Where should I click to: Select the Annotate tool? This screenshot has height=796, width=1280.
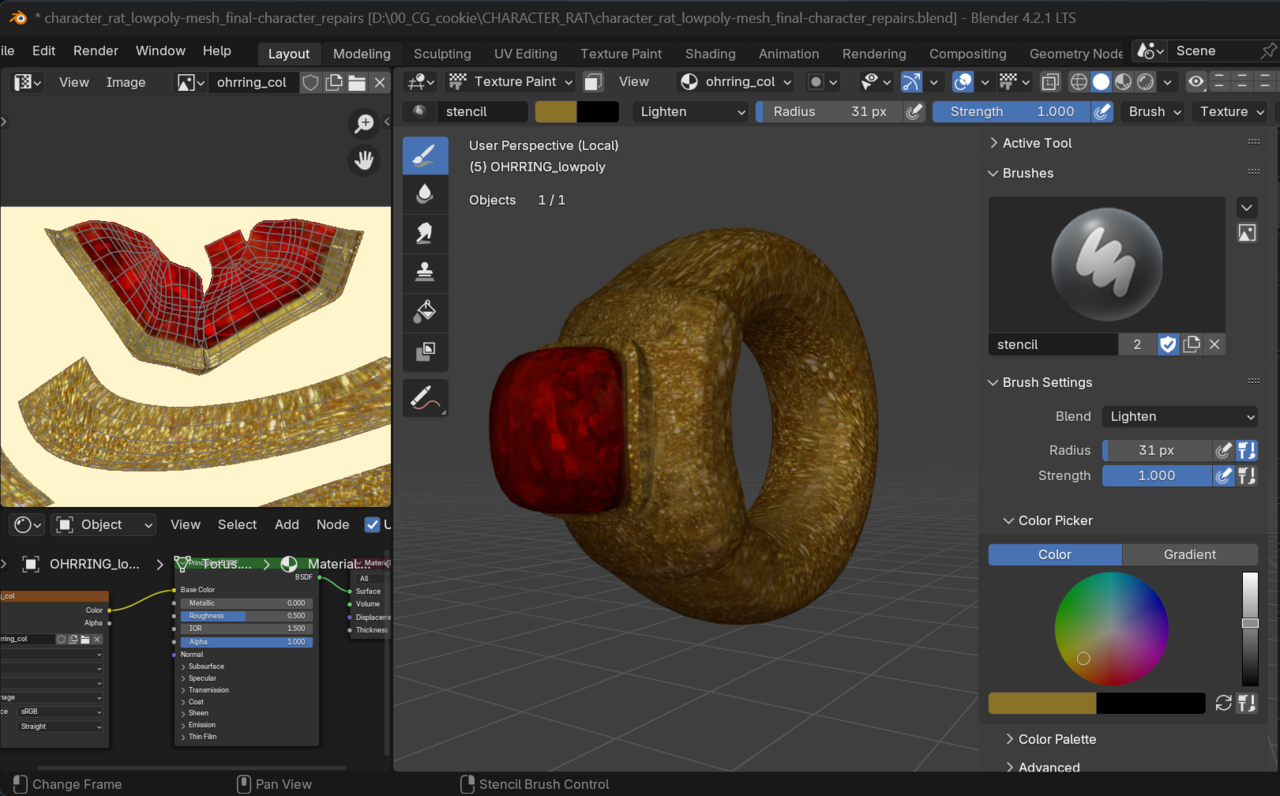pyautogui.click(x=423, y=398)
